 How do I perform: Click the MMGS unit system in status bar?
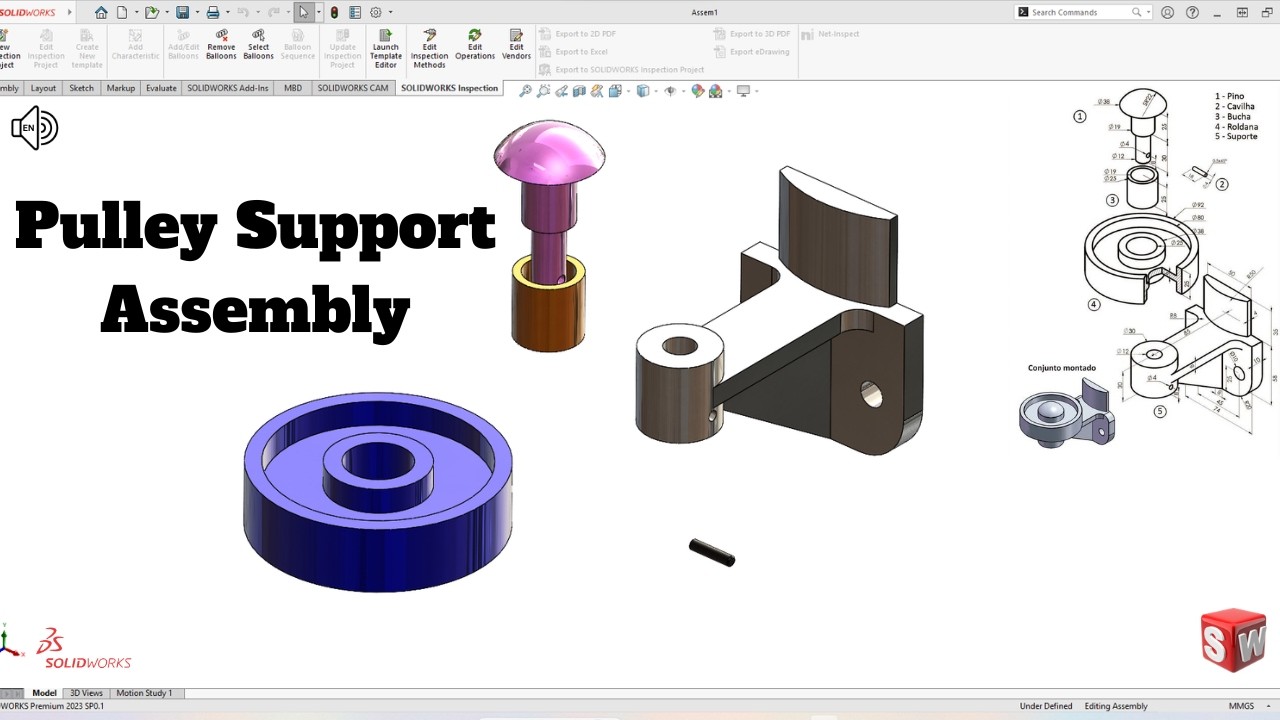click(x=1241, y=706)
